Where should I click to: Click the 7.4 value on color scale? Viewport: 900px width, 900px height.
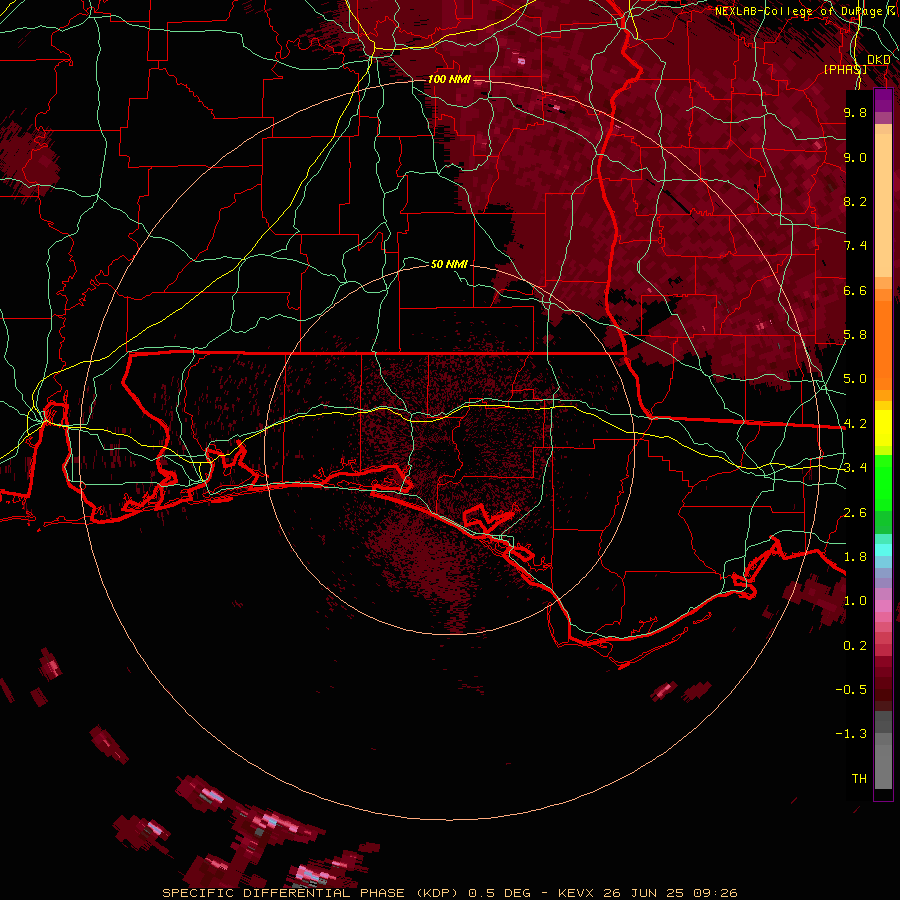point(855,246)
